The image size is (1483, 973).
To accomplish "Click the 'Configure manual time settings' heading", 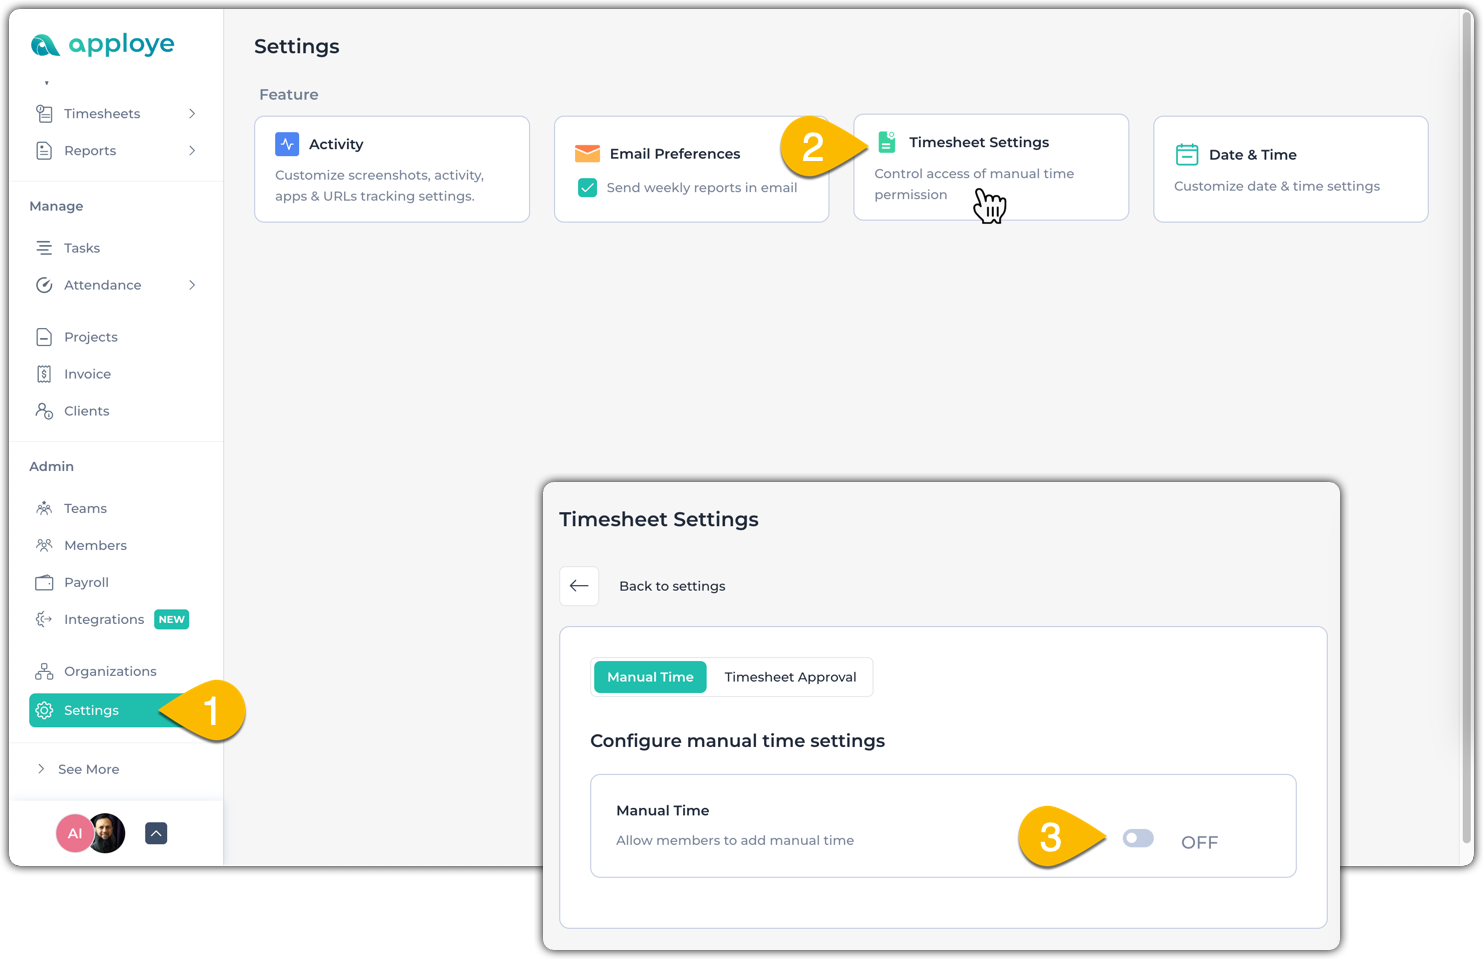I will 737,740.
